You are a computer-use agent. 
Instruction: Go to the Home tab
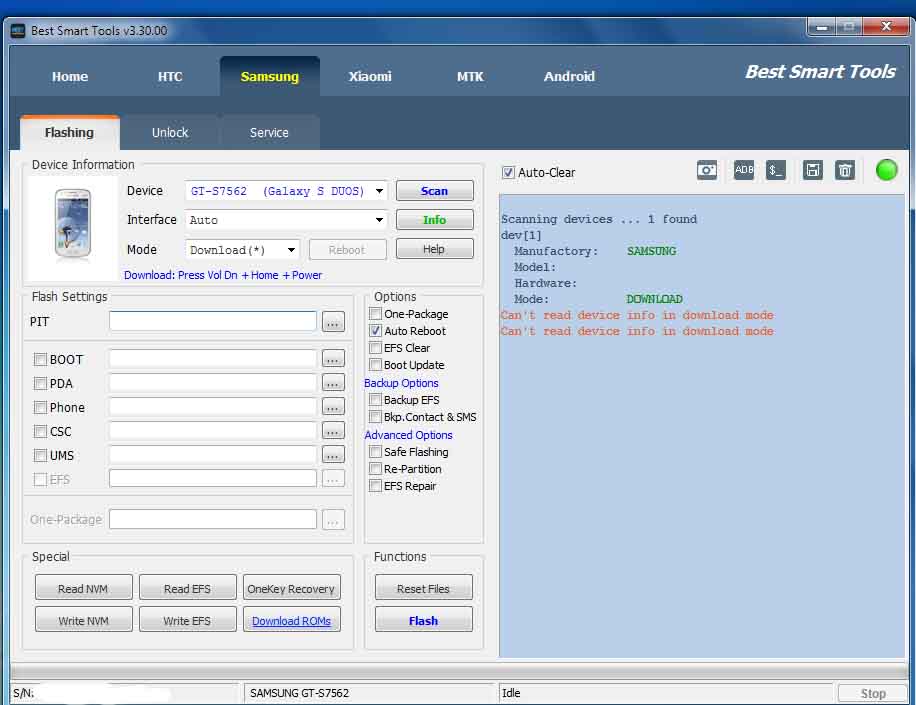70,77
